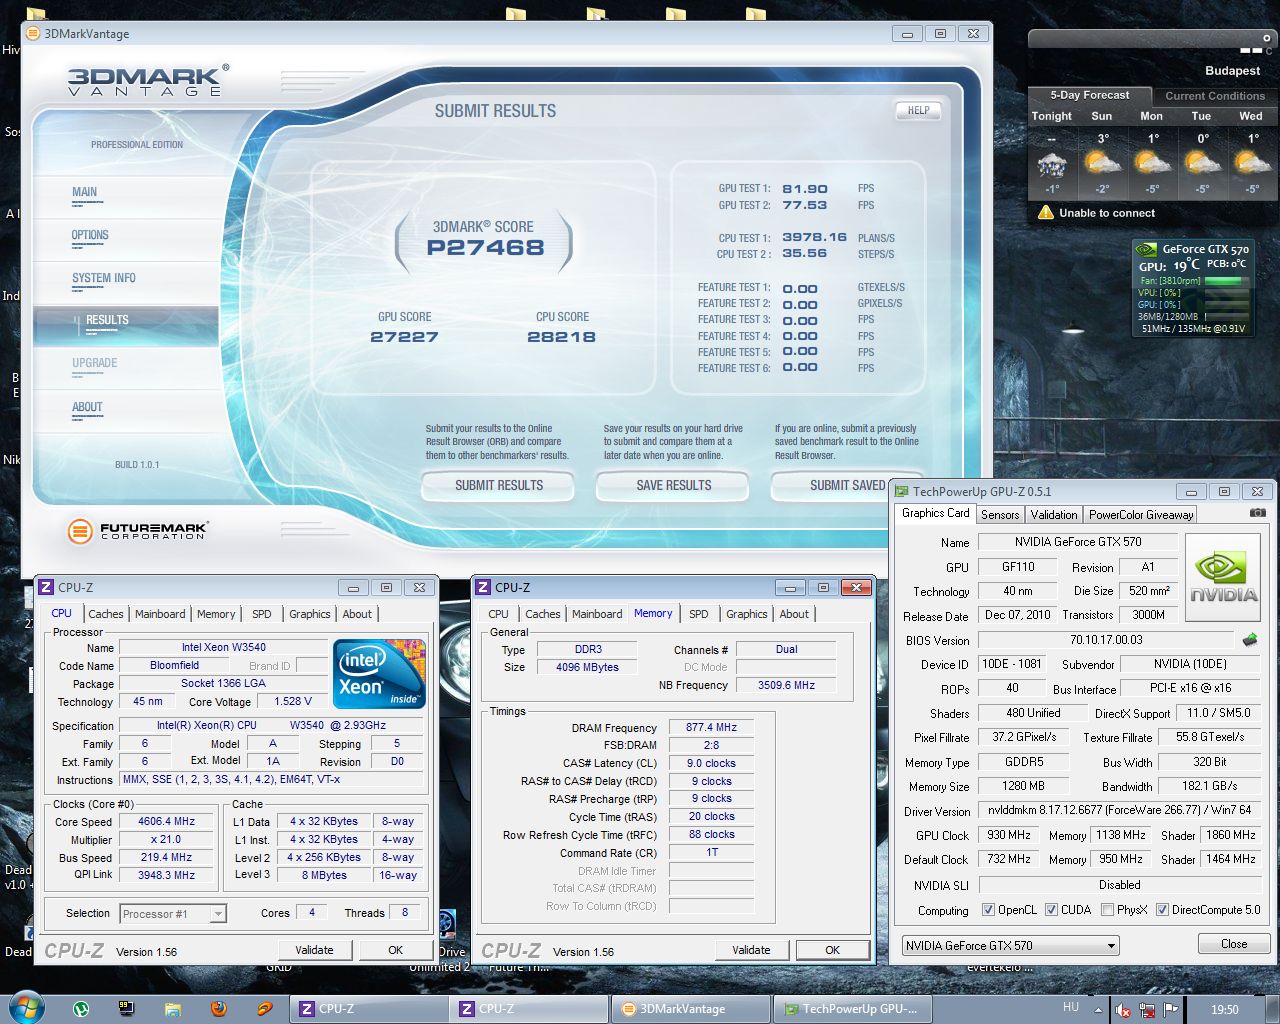The width and height of the screenshot is (1280, 1024).
Task: Click the Tonight snow weather icon
Action: pyautogui.click(x=1052, y=164)
